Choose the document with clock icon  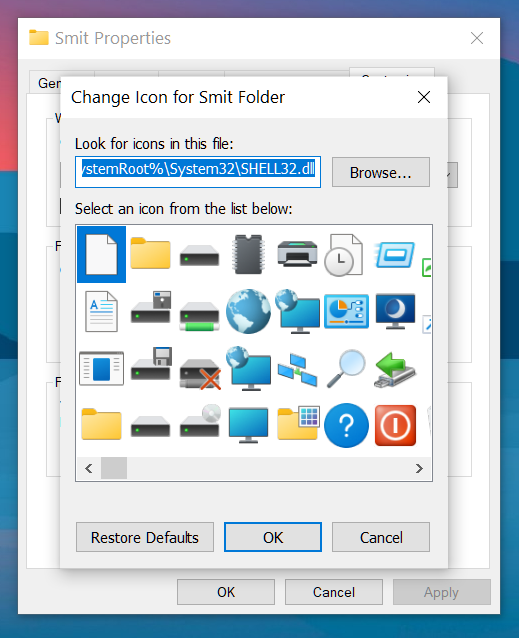point(344,255)
